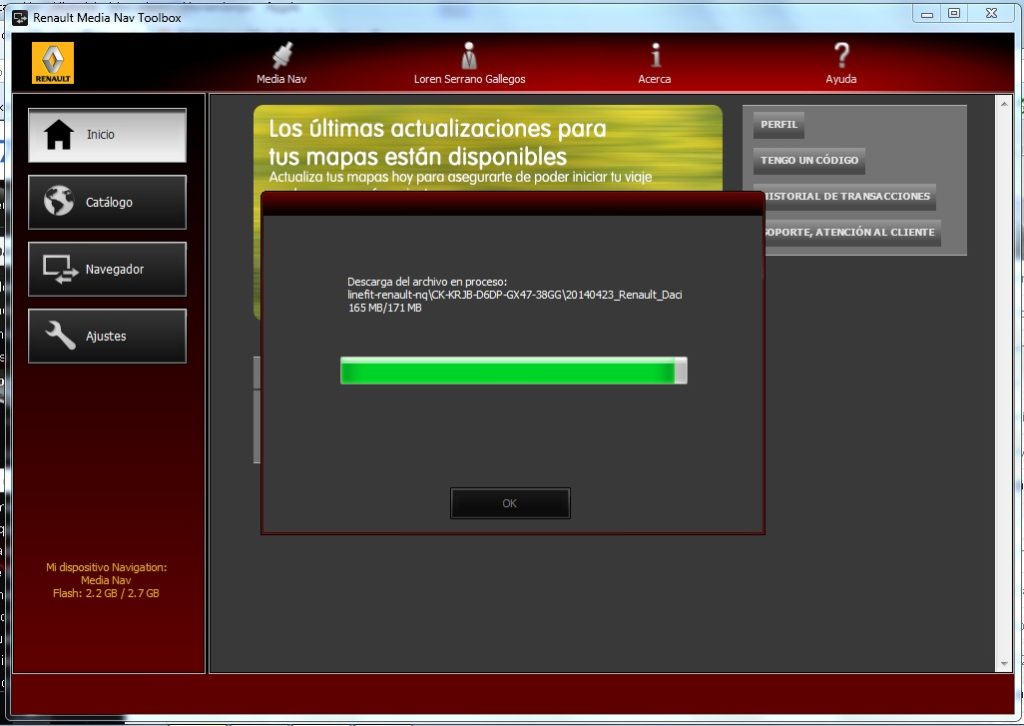
Task: Open the Acerca info icon
Action: pos(655,56)
